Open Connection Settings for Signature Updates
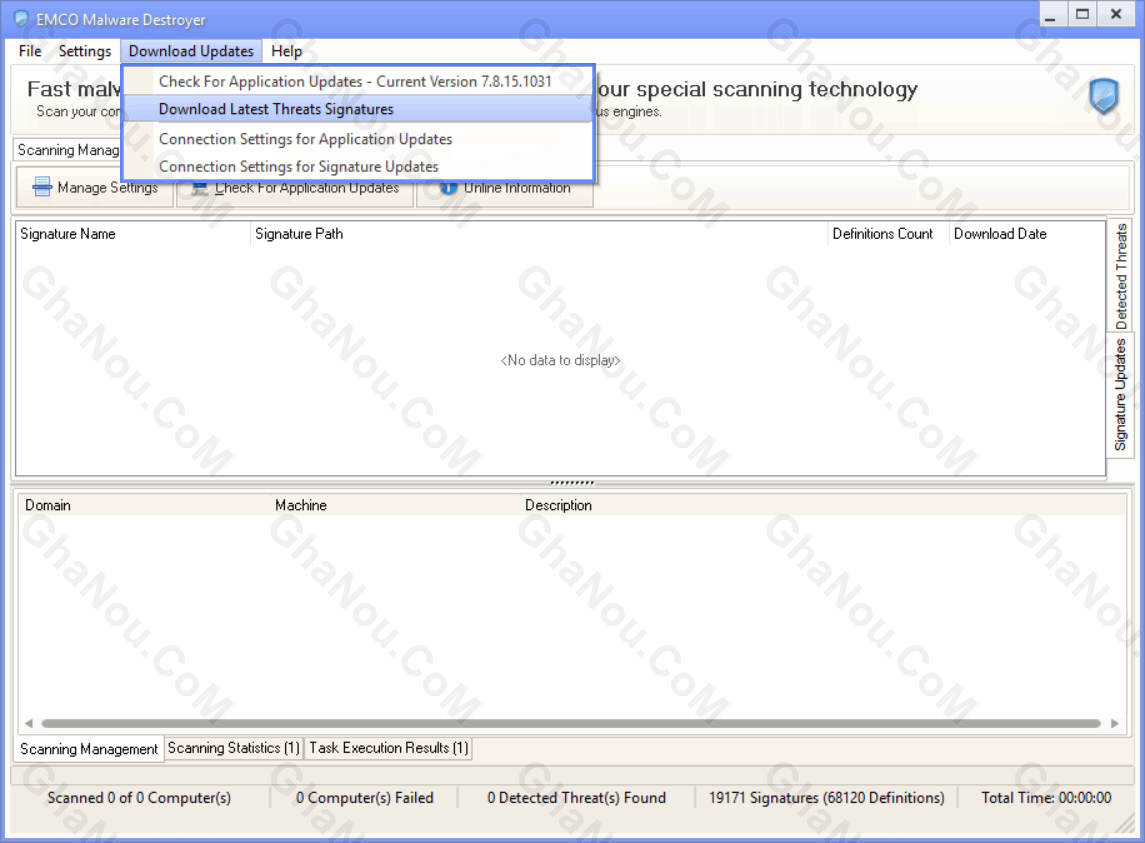The image size is (1145, 843). (358, 167)
